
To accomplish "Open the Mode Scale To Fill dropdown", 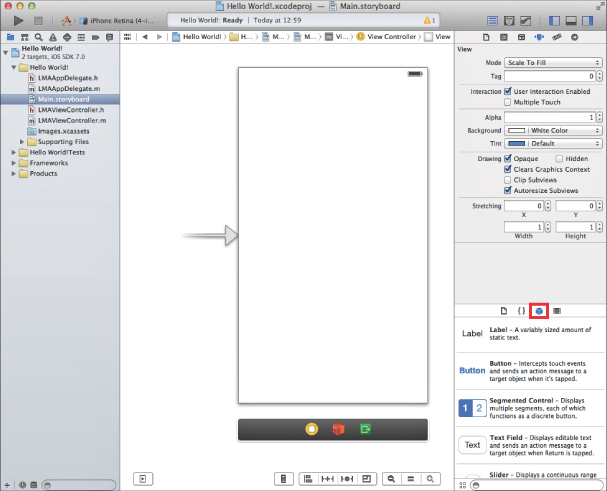I will (553, 62).
